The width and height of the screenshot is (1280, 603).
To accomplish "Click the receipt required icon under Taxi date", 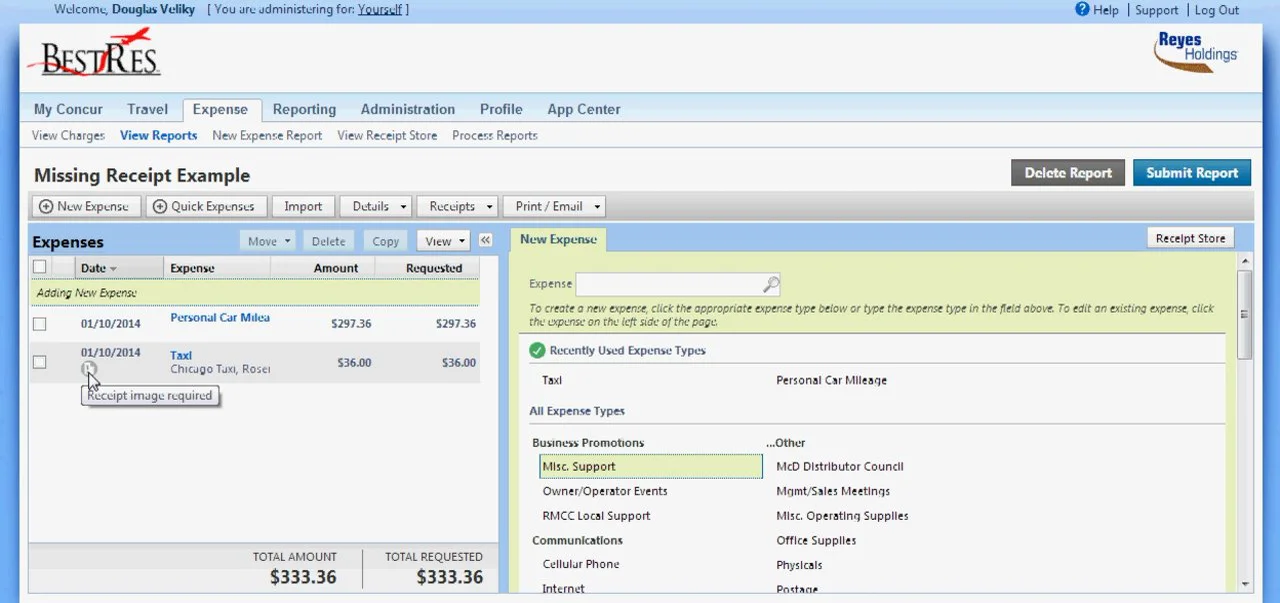I will [x=89, y=369].
